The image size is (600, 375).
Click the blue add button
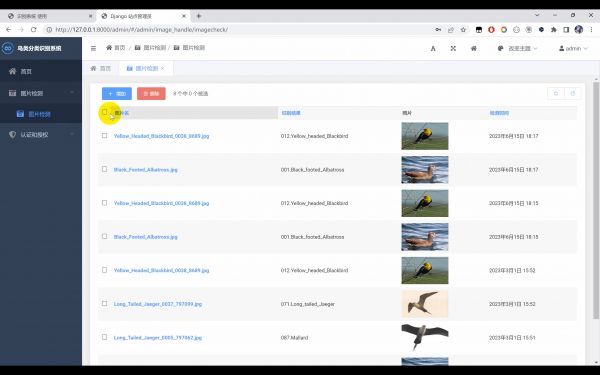click(x=117, y=93)
